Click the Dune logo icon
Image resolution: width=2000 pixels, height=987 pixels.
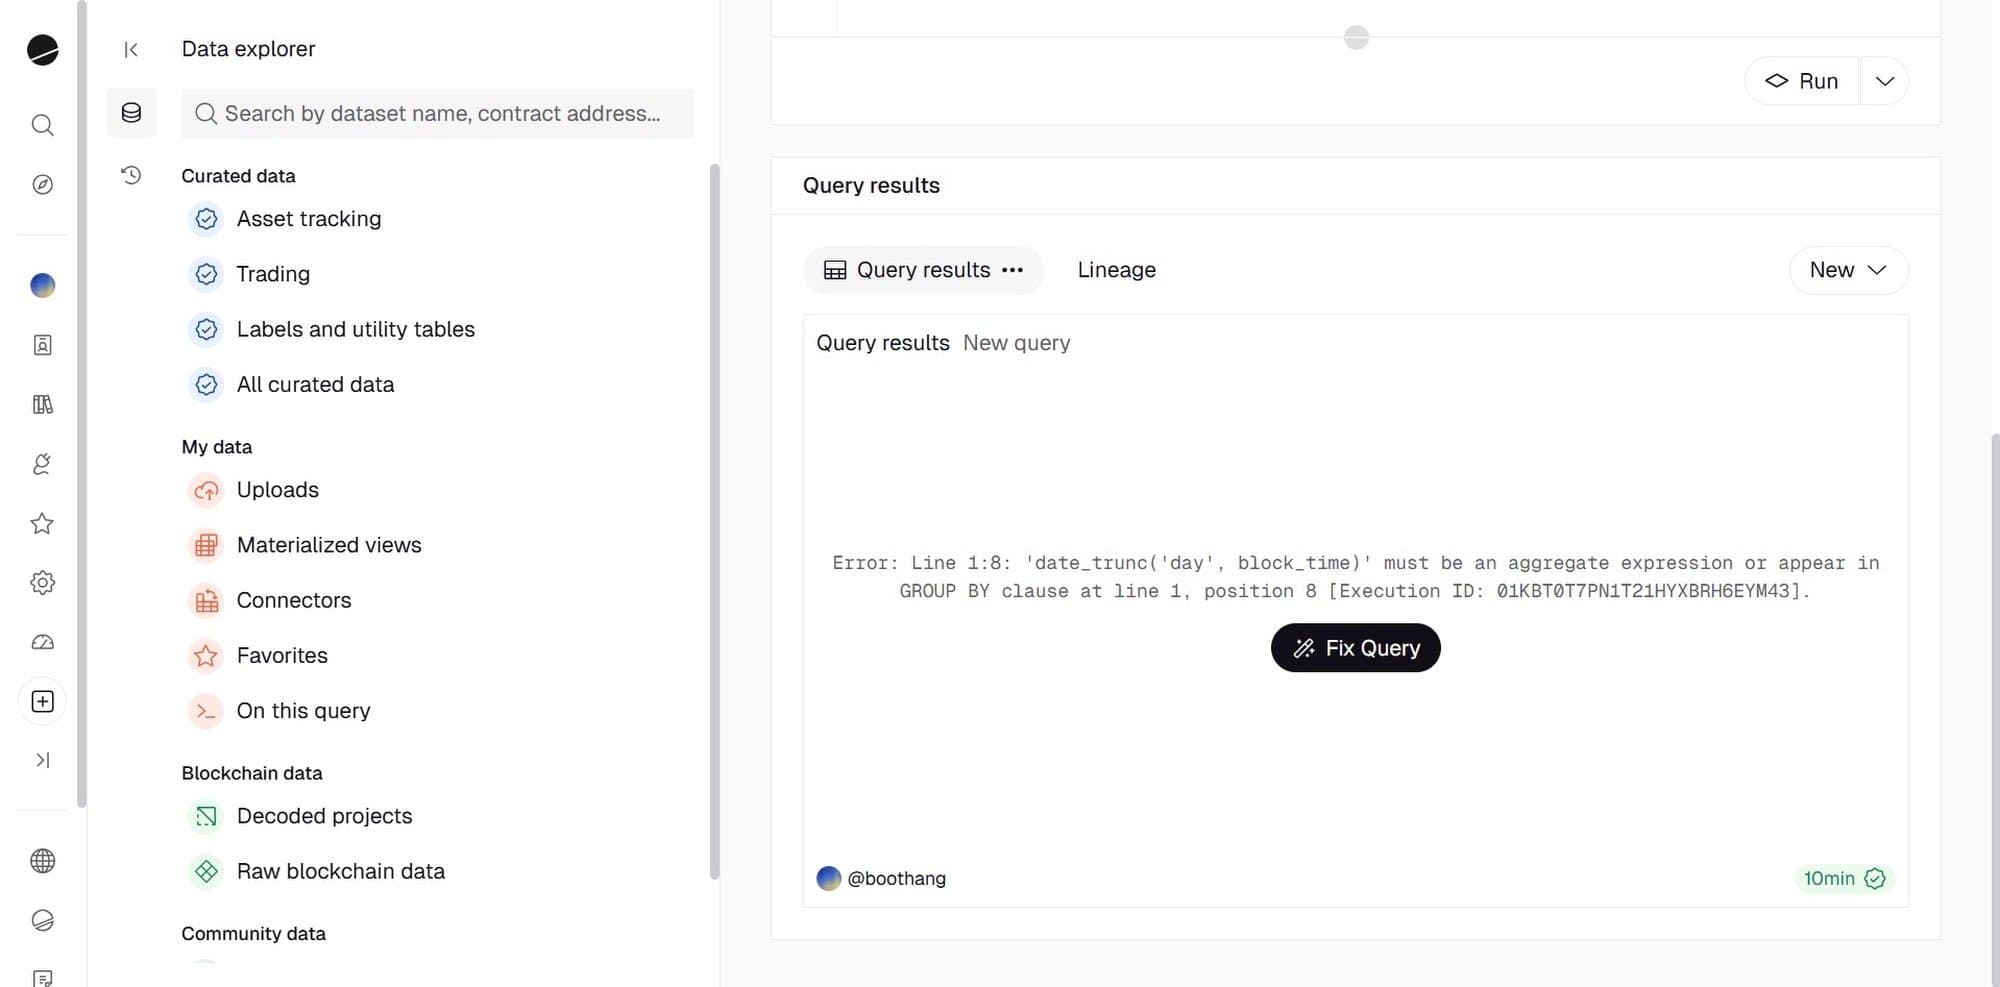click(x=42, y=50)
